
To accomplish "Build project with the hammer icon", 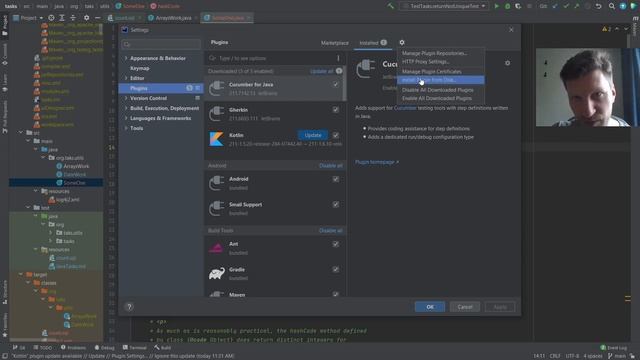I will pyautogui.click(x=391, y=6).
